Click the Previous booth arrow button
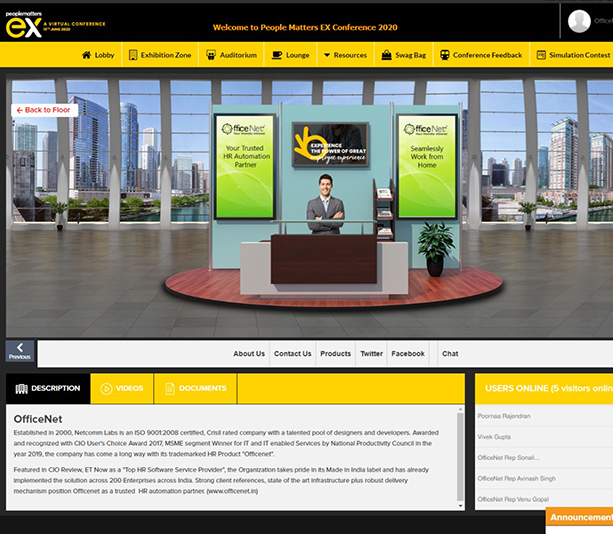This screenshot has width=613, height=534. [x=20, y=351]
